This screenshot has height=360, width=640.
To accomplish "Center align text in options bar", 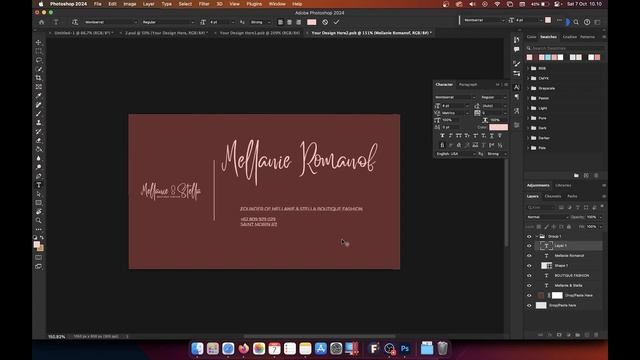I will pyautogui.click(x=289, y=22).
